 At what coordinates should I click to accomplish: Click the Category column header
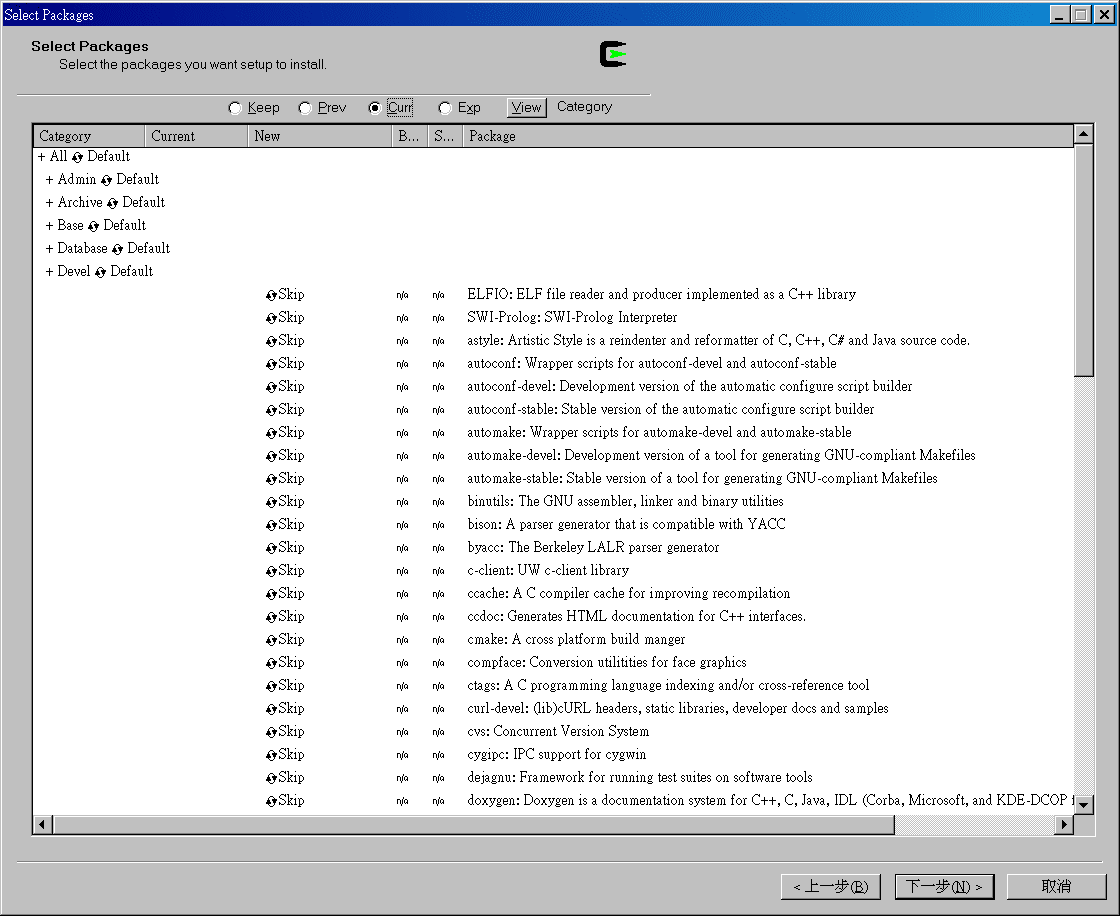(89, 136)
